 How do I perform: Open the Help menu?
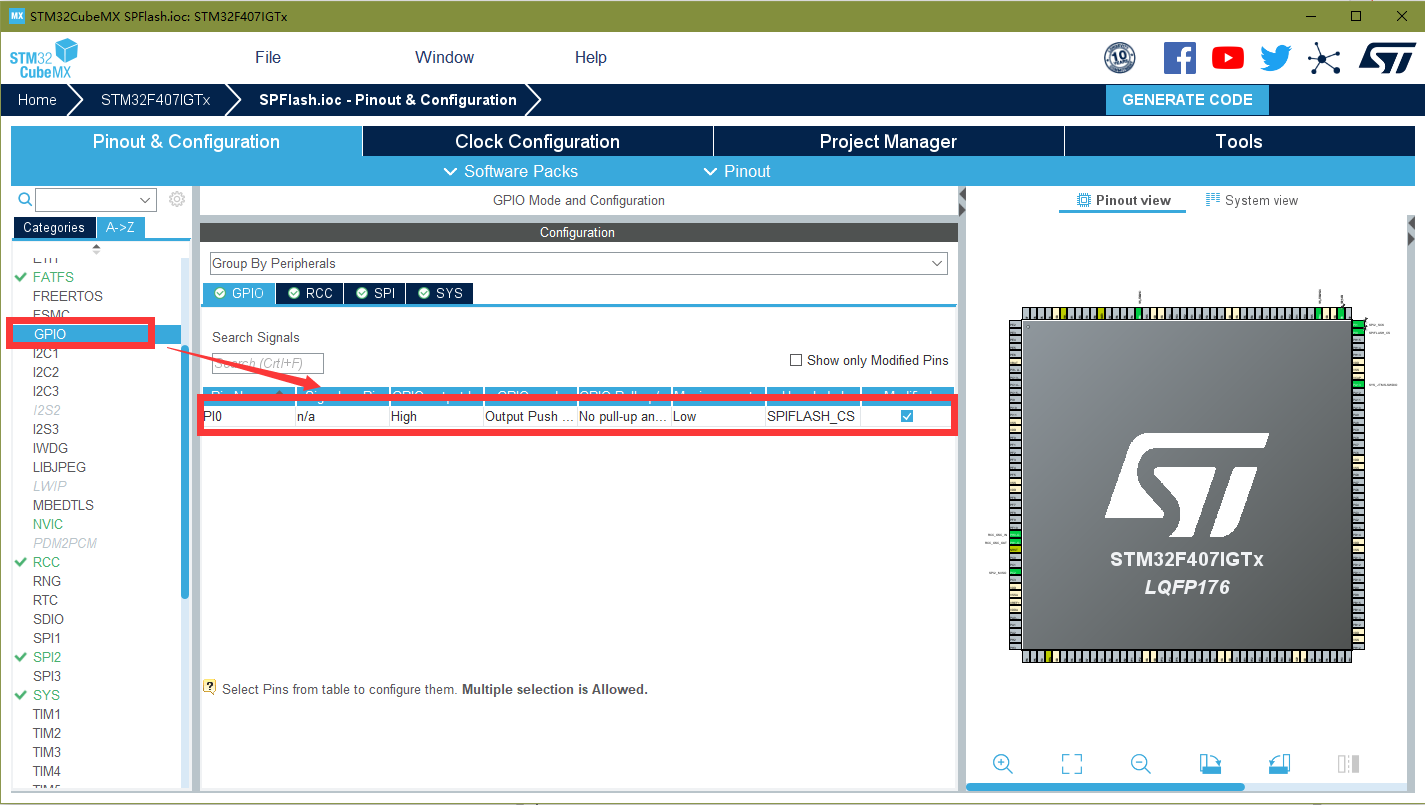(x=590, y=57)
